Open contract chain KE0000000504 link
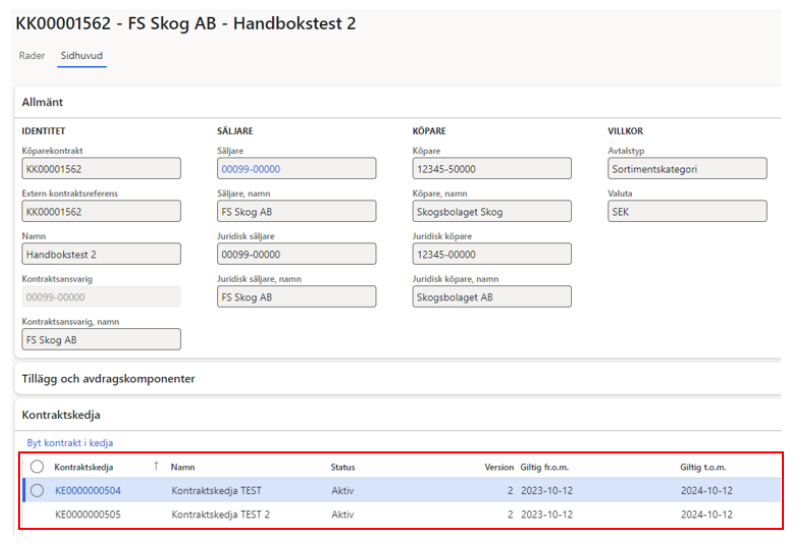Image resolution: width=803 pixels, height=556 pixels. [88, 490]
